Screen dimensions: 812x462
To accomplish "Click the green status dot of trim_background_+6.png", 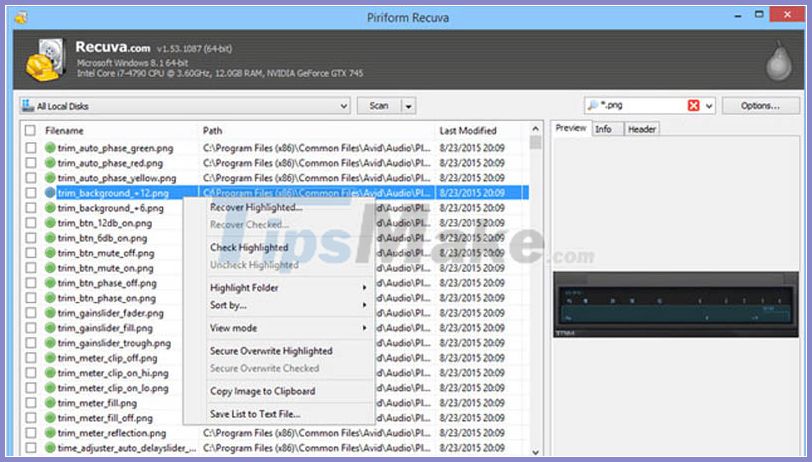I will tap(50, 208).
